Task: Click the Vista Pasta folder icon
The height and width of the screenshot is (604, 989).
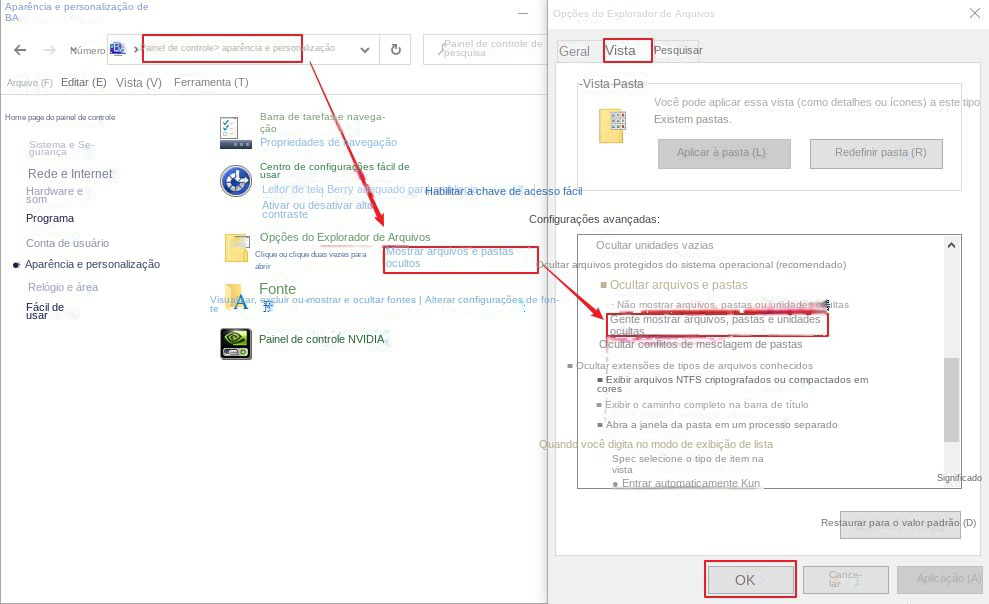Action: (611, 126)
